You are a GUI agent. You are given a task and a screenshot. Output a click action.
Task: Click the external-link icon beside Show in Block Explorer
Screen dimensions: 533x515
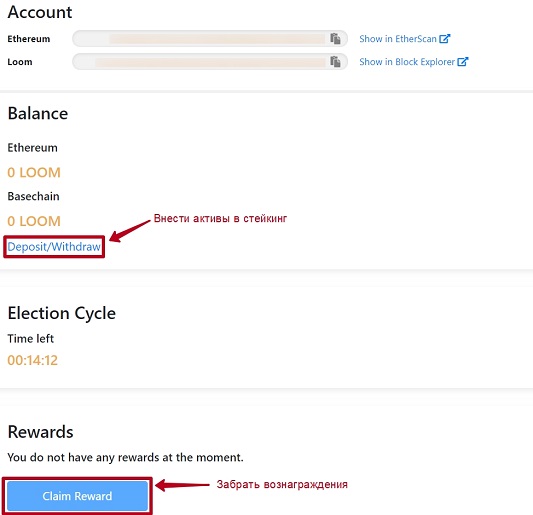tap(463, 62)
